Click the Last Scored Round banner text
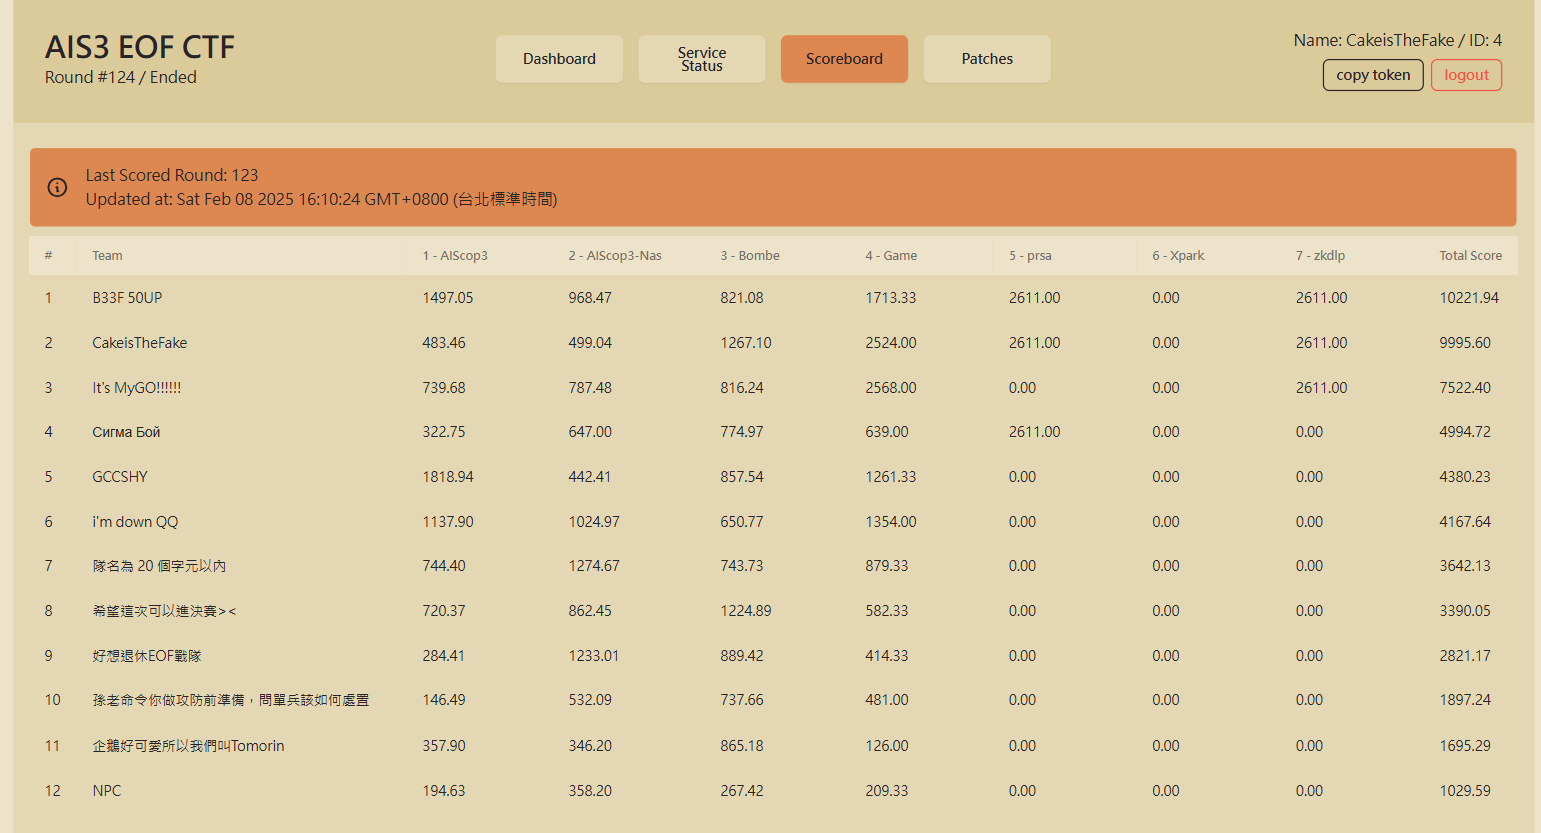 (172, 175)
